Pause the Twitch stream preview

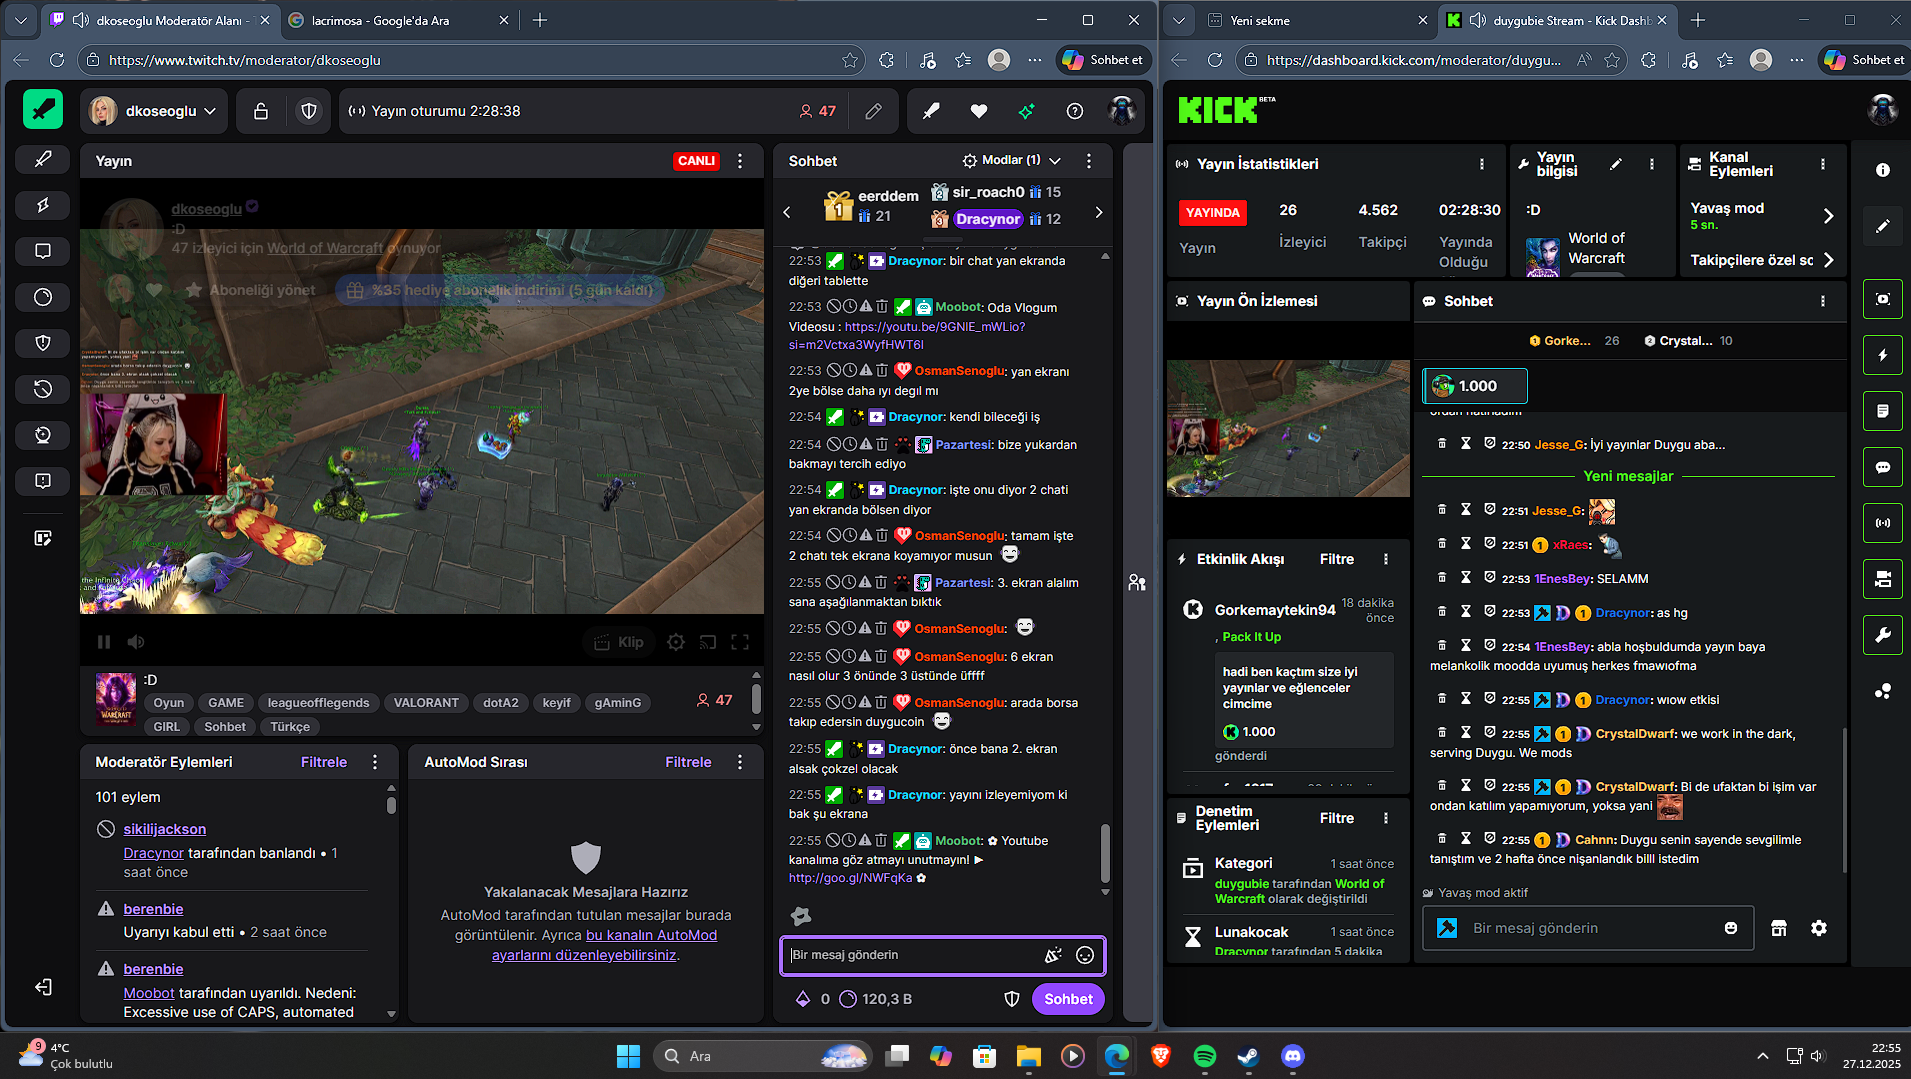click(104, 642)
